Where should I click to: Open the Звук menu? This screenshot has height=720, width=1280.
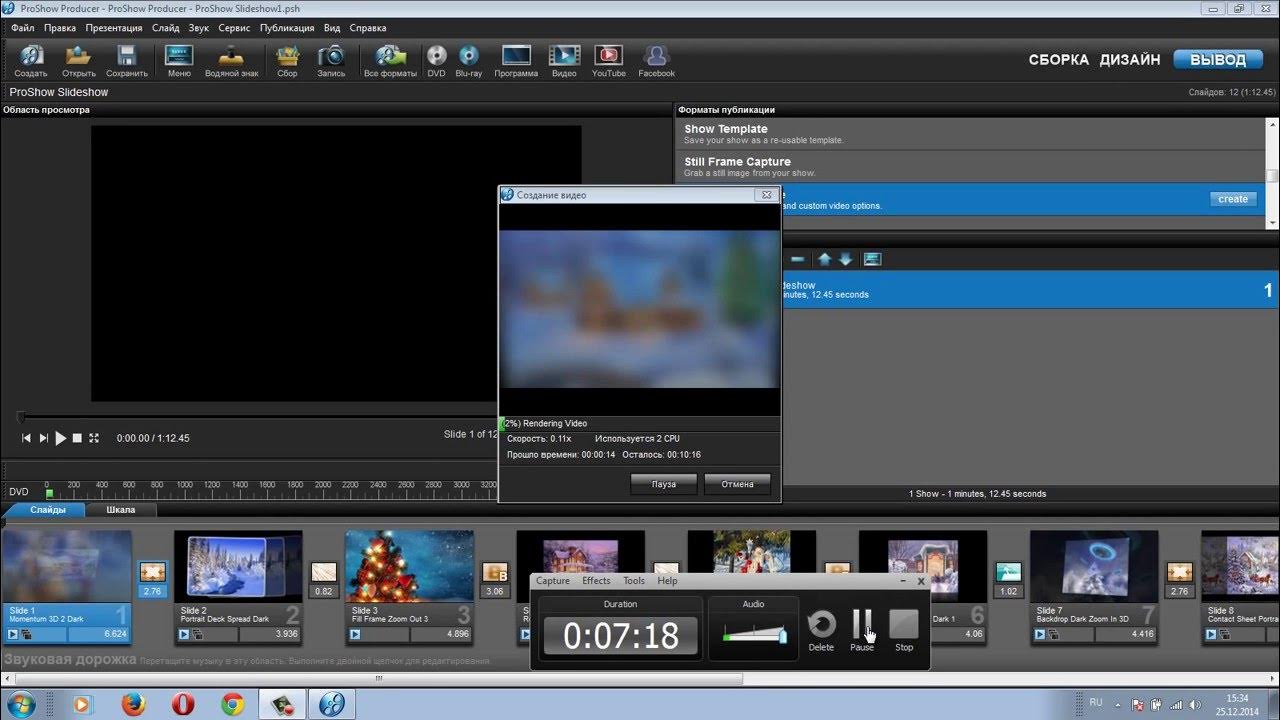[x=199, y=28]
